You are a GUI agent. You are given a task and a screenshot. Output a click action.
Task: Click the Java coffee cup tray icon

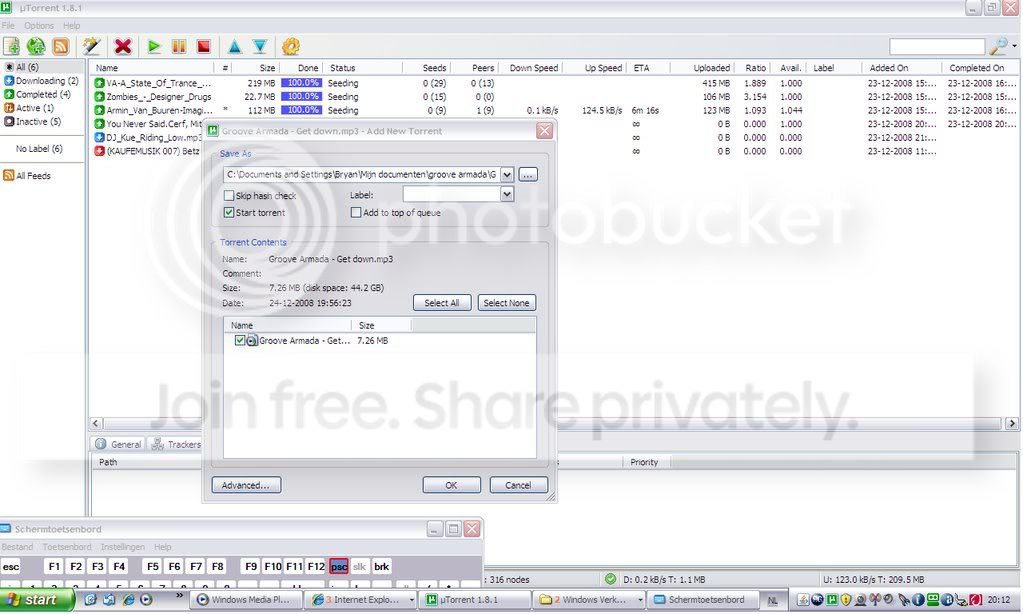(803, 600)
